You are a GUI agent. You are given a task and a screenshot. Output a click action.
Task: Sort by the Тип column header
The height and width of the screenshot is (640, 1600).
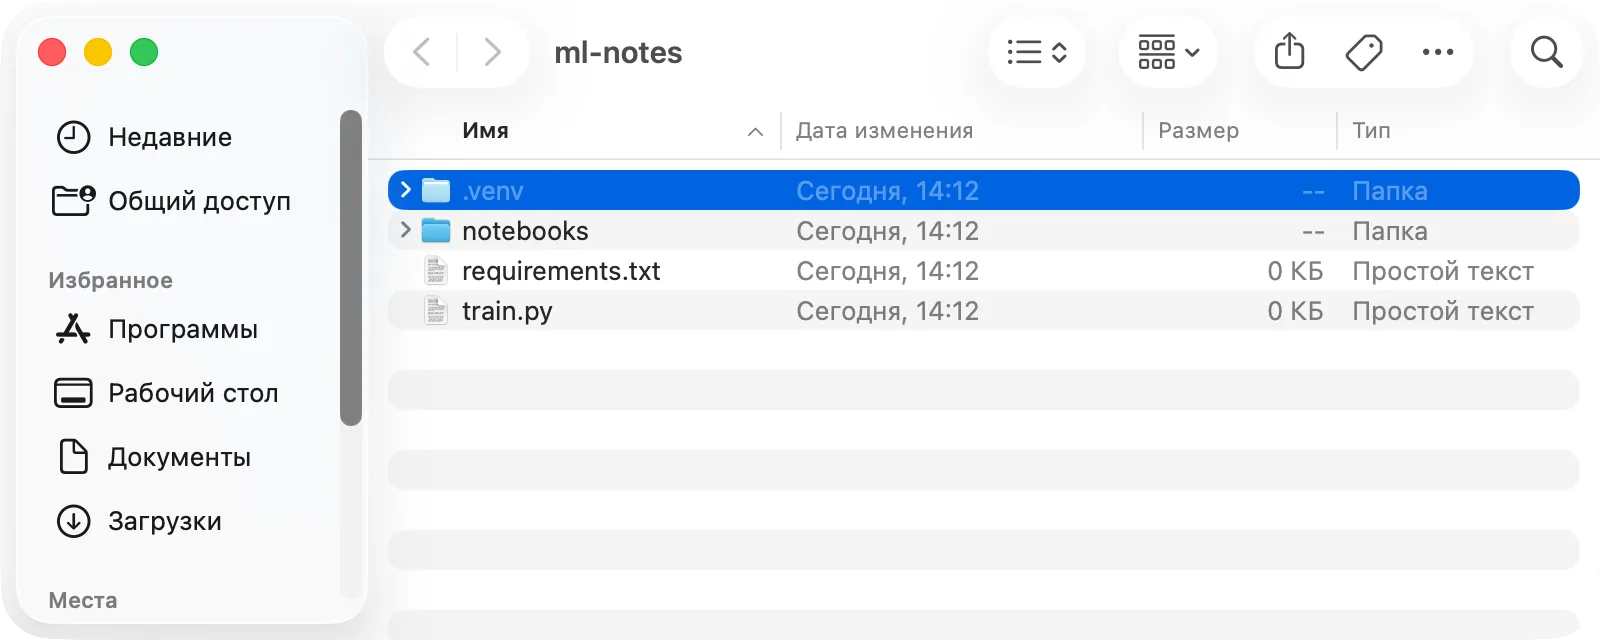1371,130
